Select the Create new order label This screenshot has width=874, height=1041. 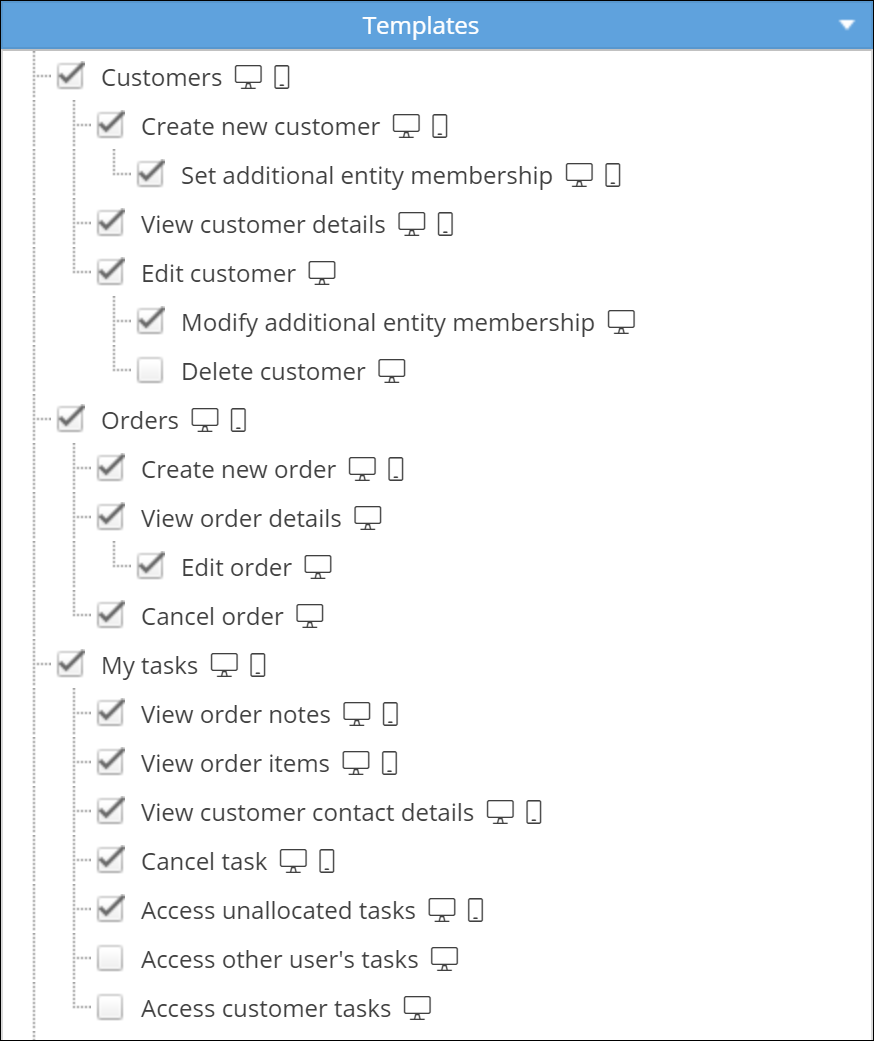(x=238, y=470)
